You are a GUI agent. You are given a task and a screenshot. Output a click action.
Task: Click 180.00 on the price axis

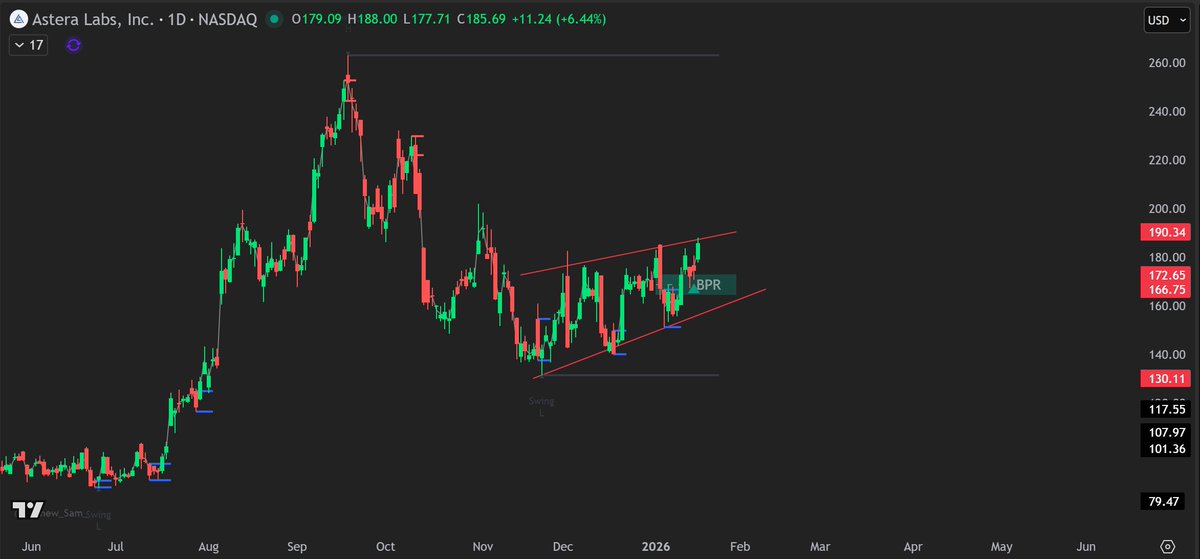click(x=1166, y=257)
